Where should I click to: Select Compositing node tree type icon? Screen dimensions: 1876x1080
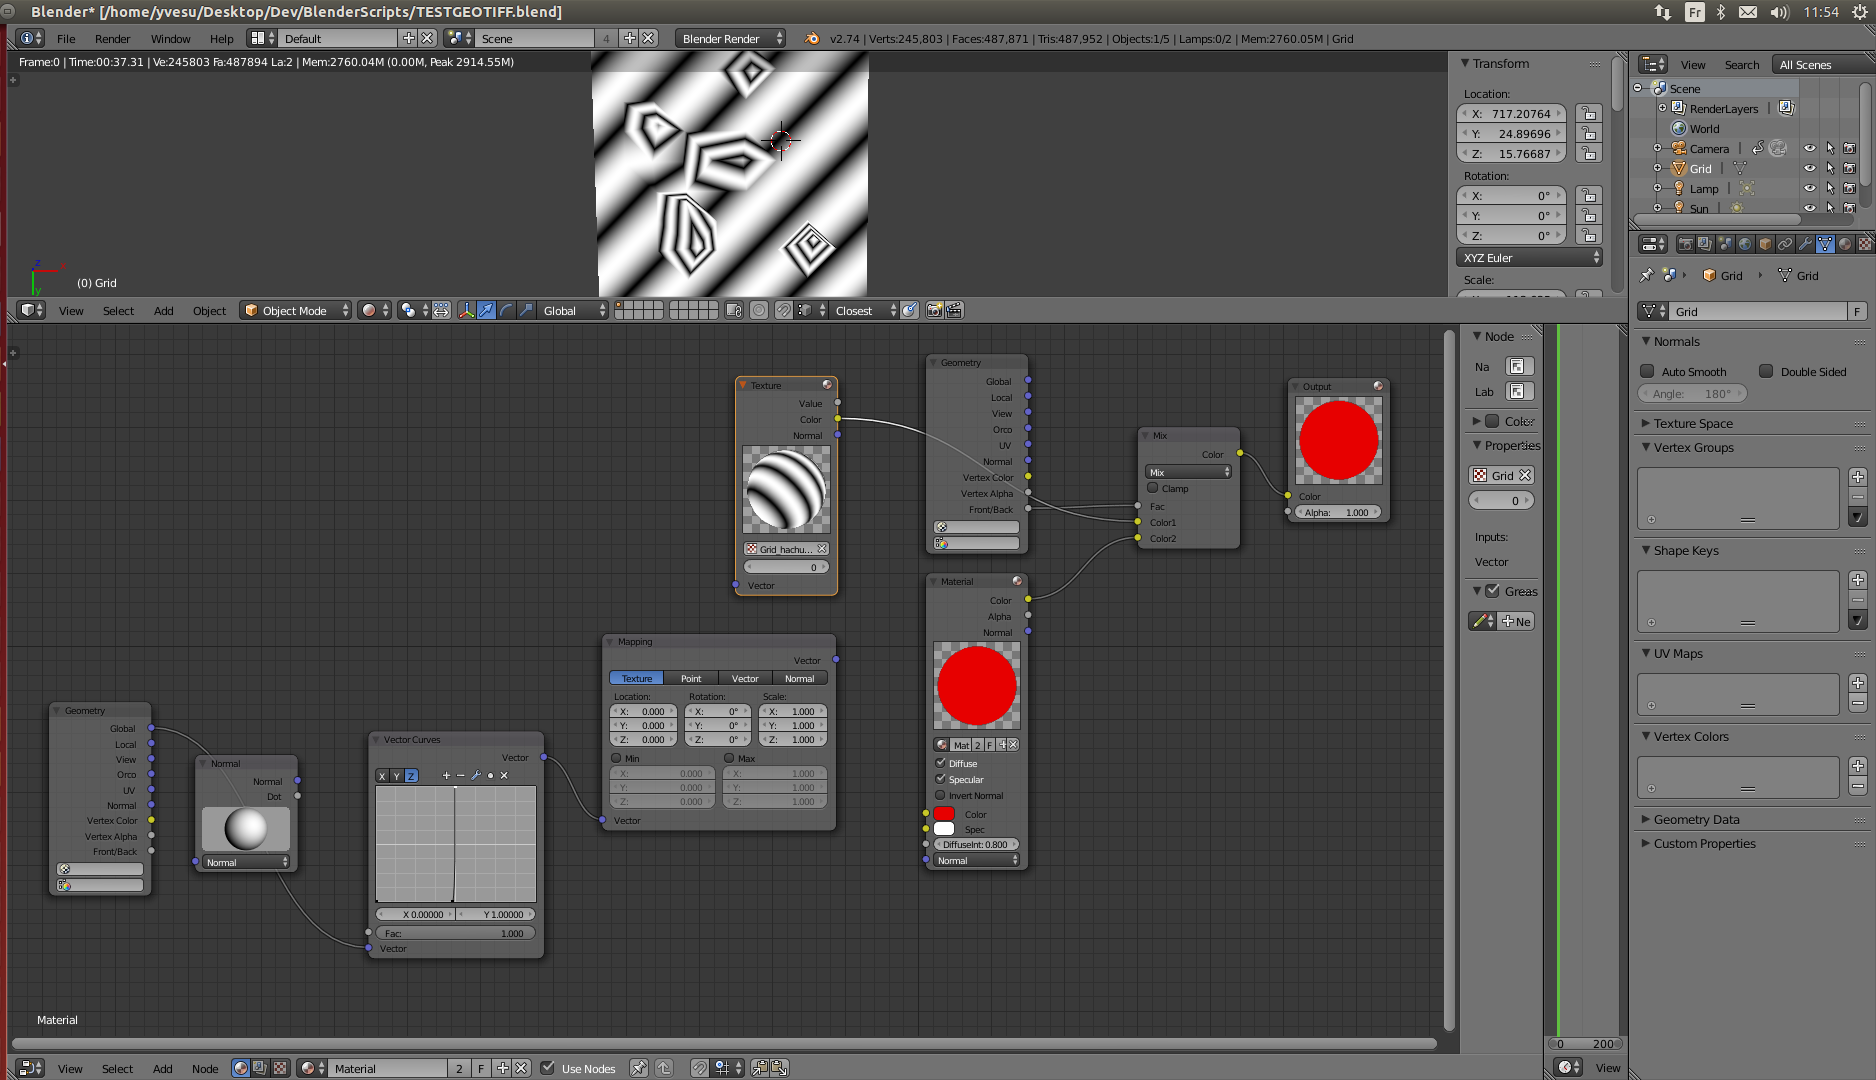tap(260, 1068)
